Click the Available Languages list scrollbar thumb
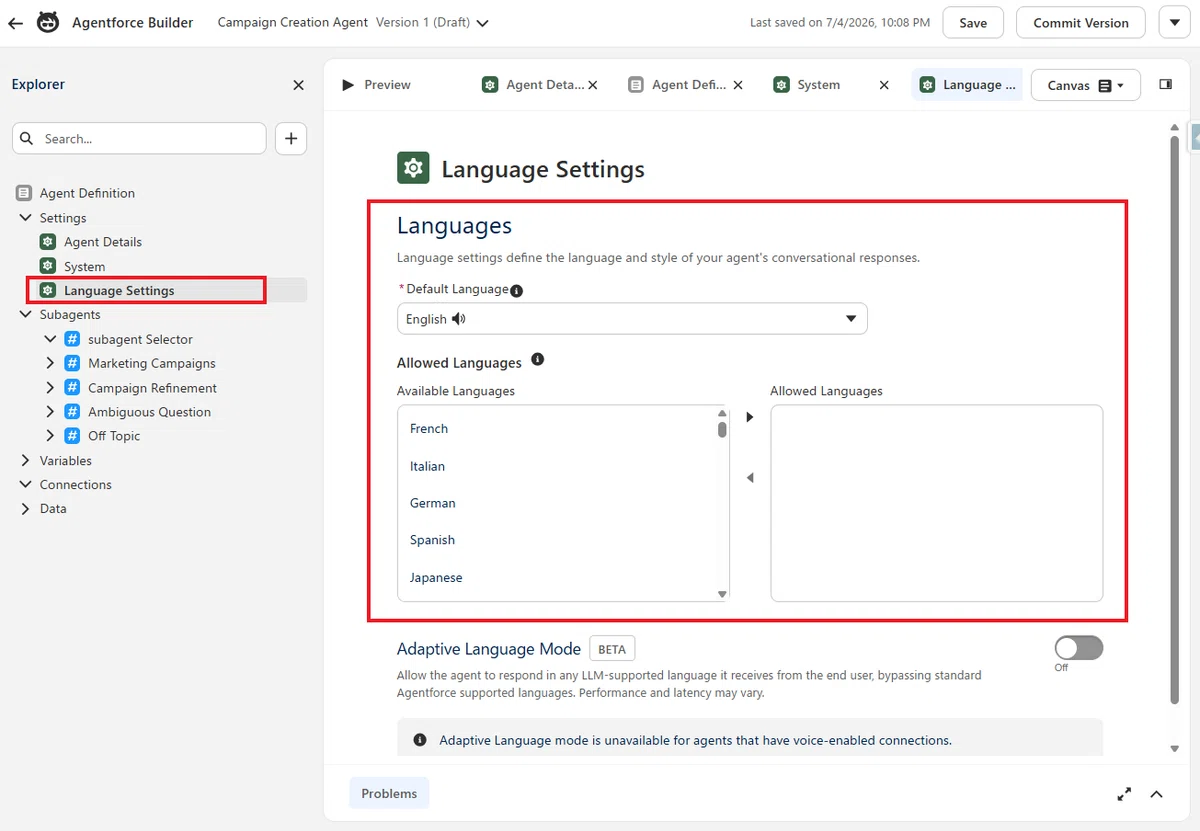Image resolution: width=1200 pixels, height=831 pixels. click(722, 430)
